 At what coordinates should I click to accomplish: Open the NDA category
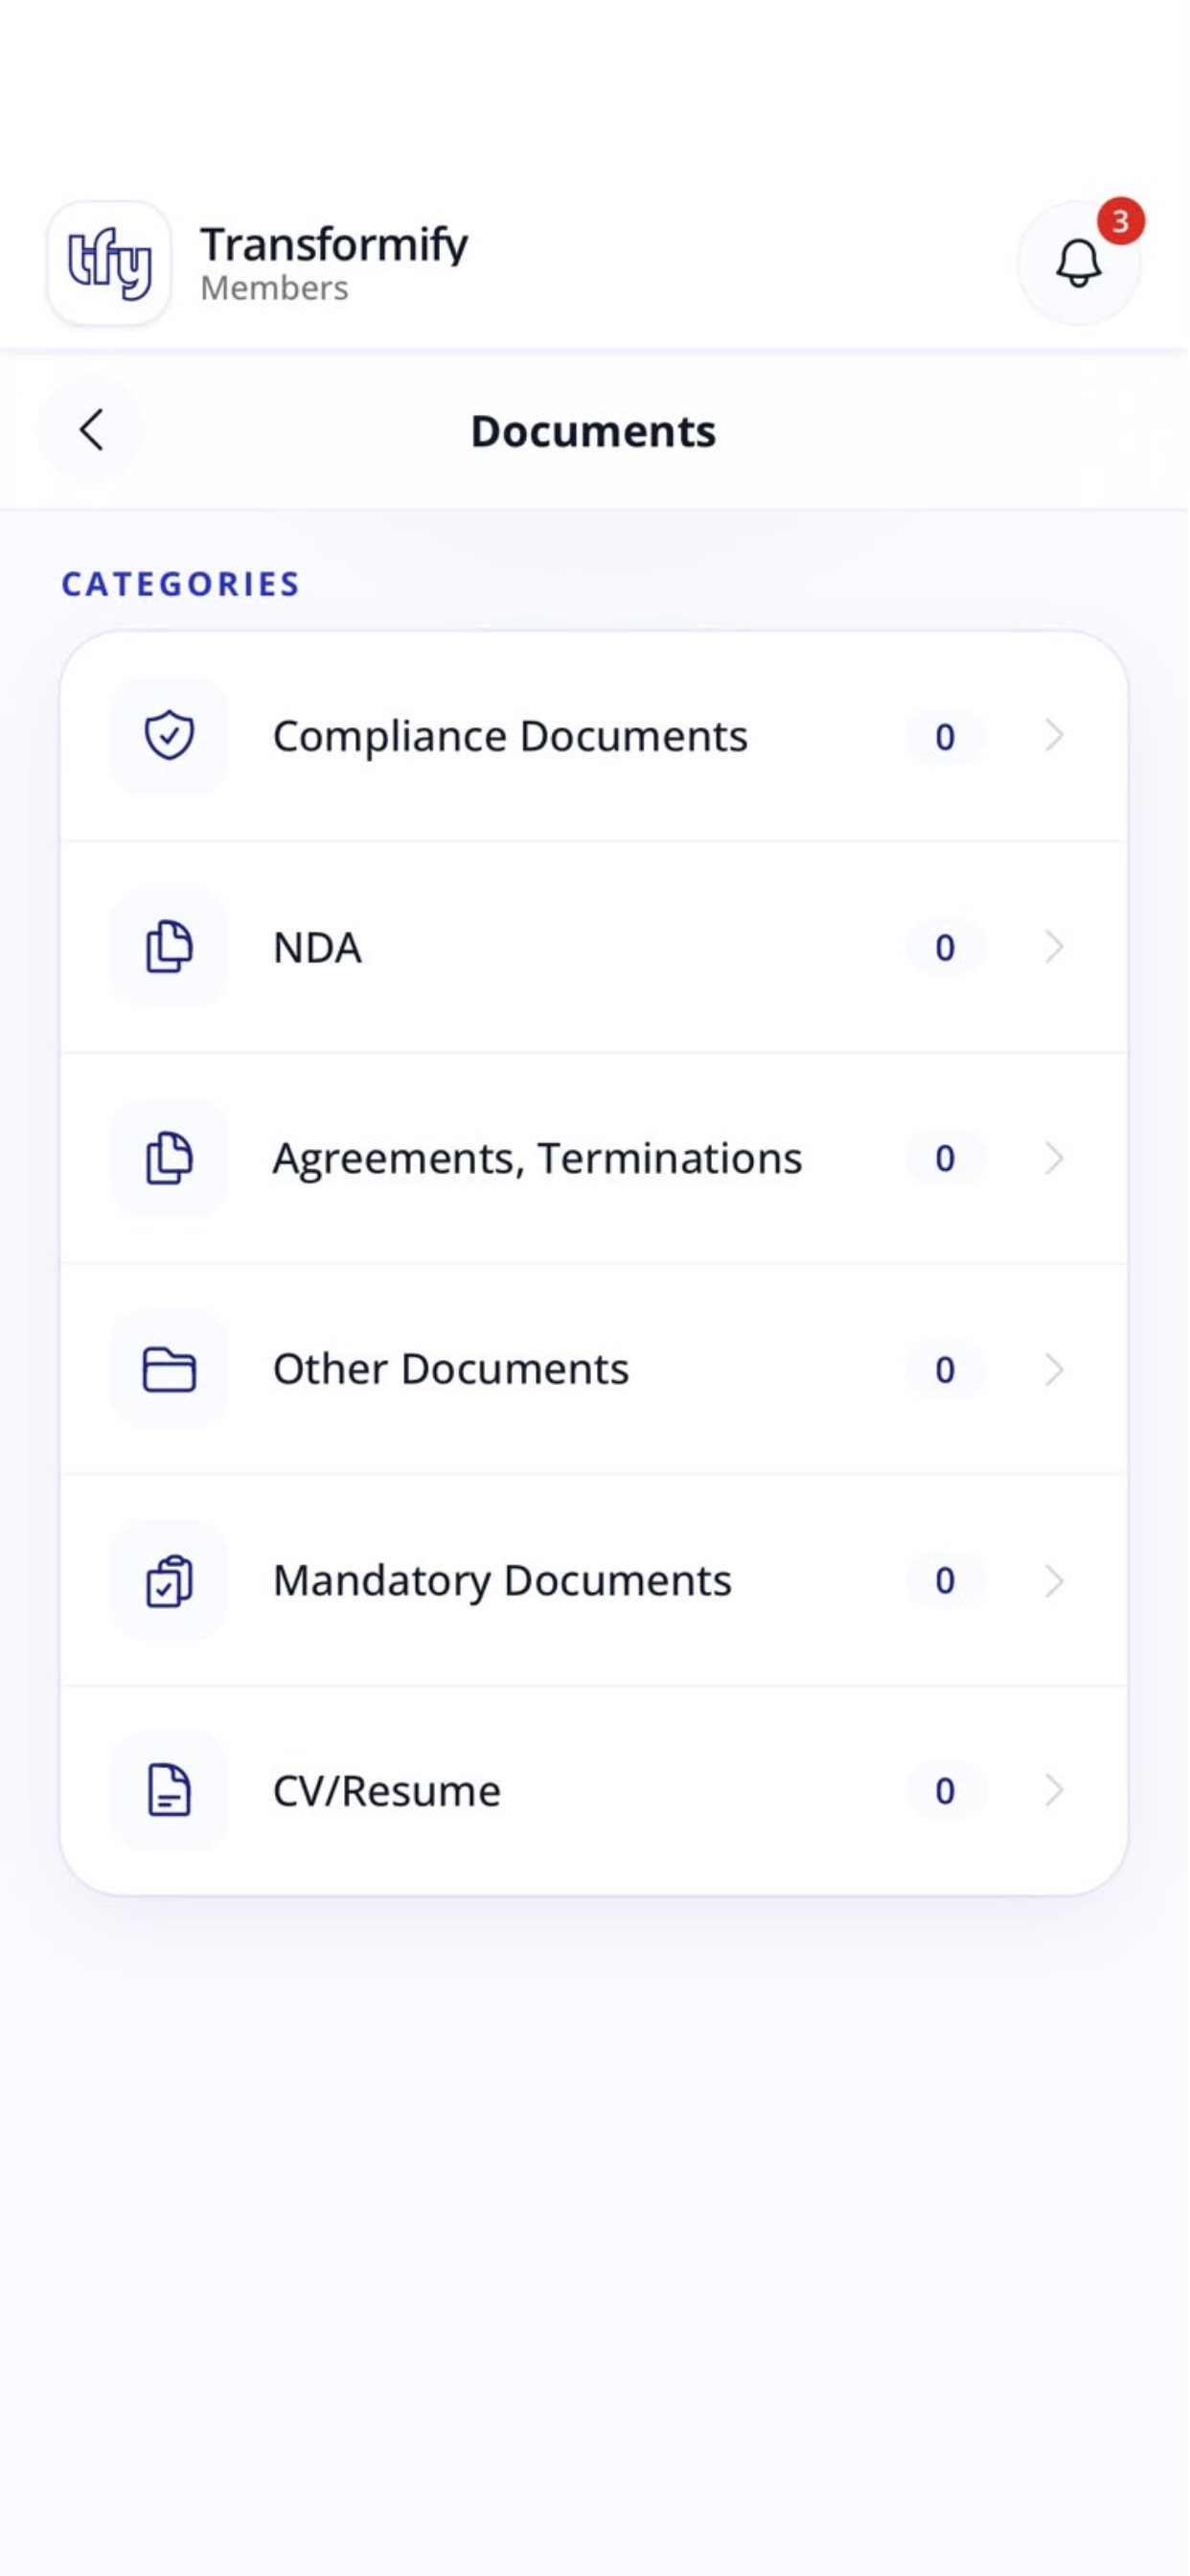tap(594, 947)
